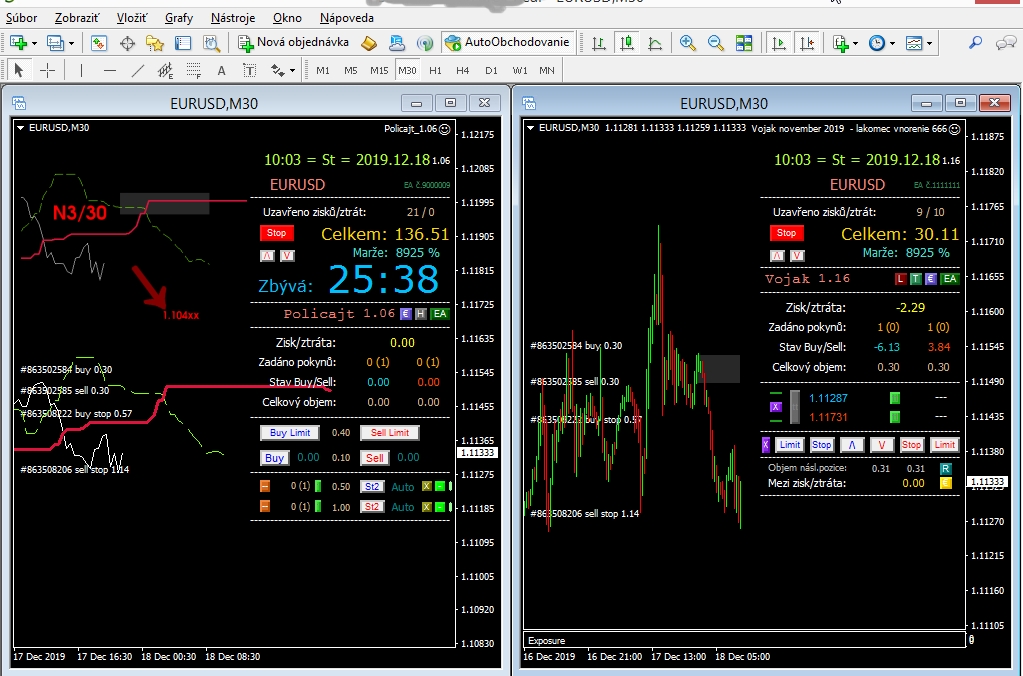Open the Data Window crosshair icon
The image size is (1023, 676).
point(127,43)
